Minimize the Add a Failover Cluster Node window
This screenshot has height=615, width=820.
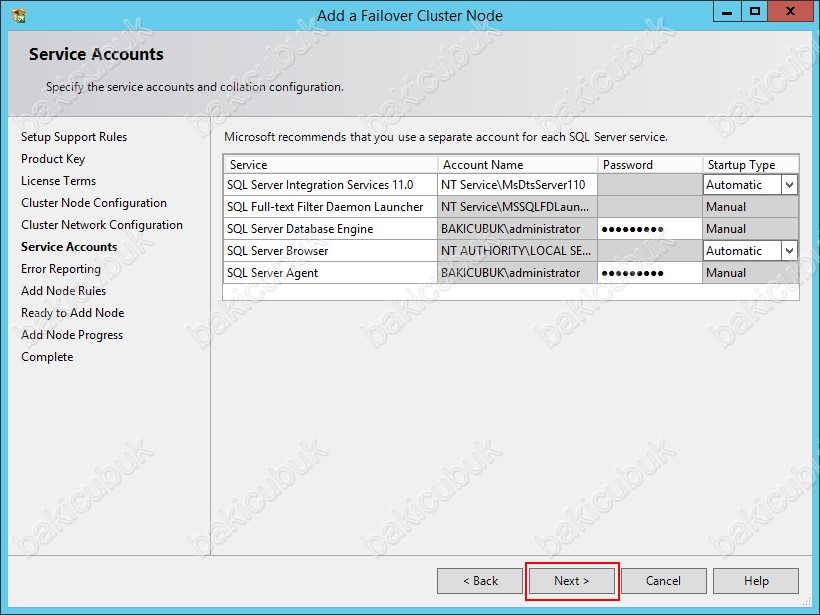pyautogui.click(x=727, y=12)
